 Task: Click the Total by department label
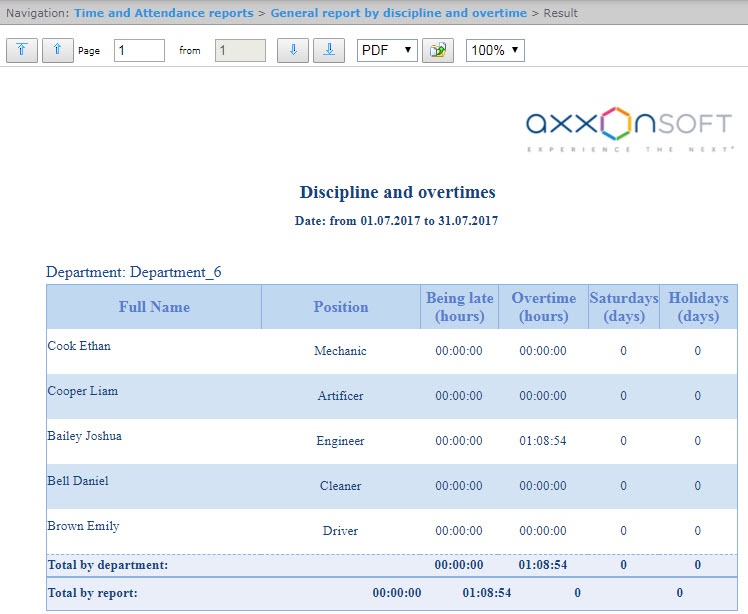coord(108,565)
